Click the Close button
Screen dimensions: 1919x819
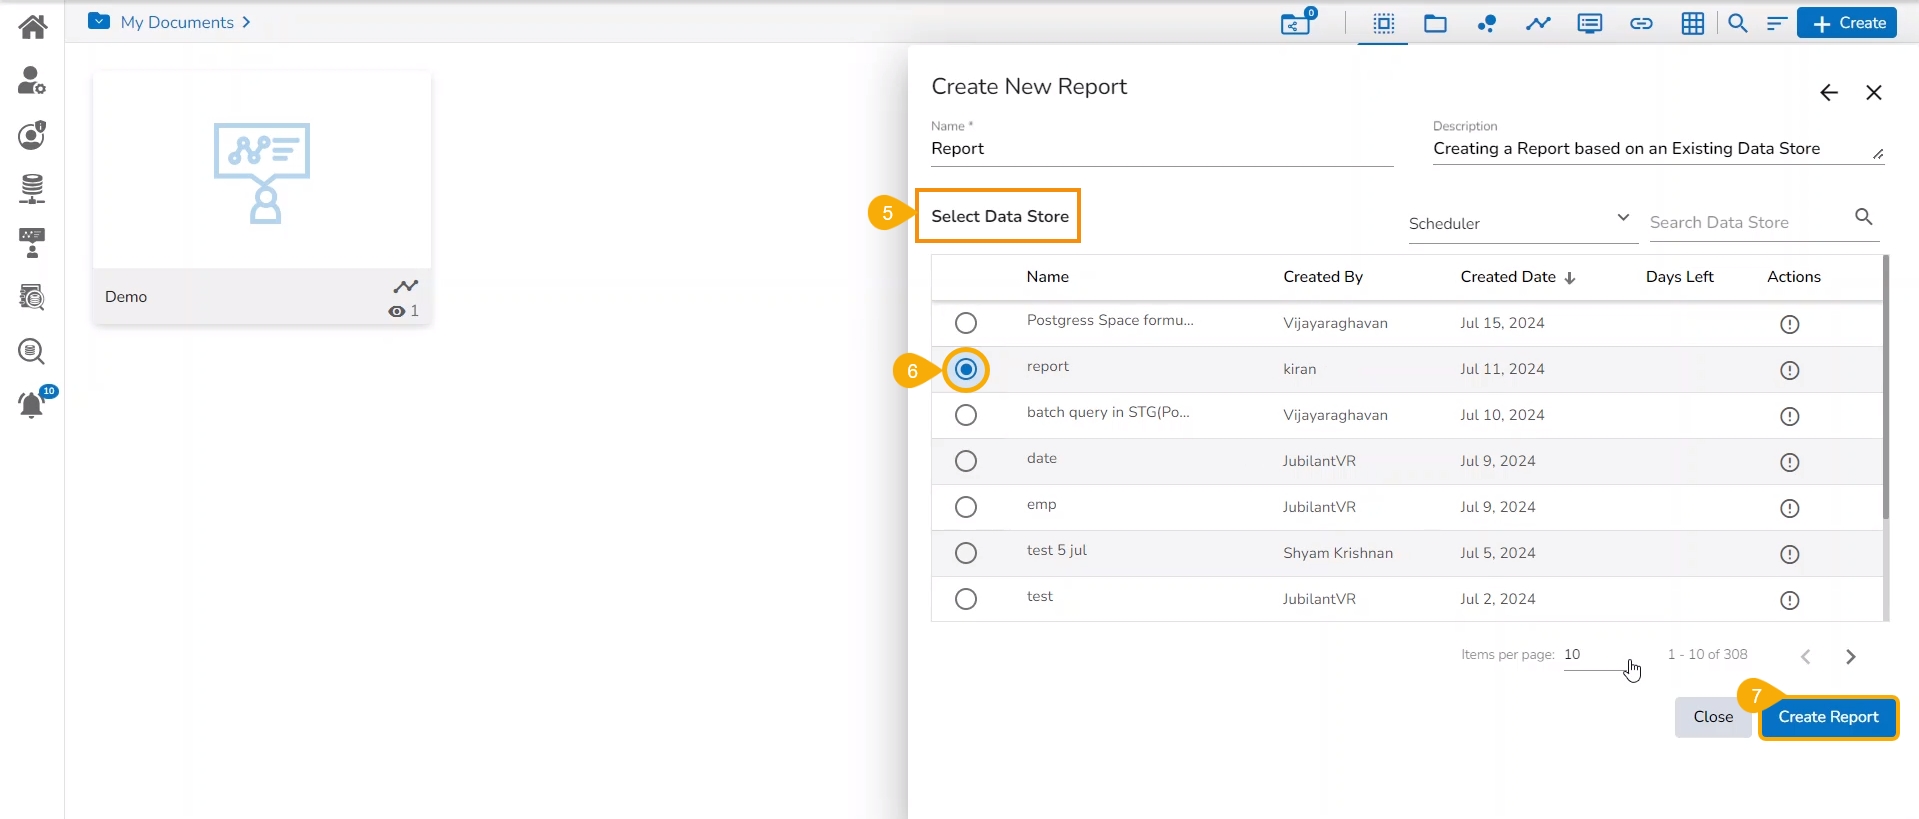pos(1712,717)
